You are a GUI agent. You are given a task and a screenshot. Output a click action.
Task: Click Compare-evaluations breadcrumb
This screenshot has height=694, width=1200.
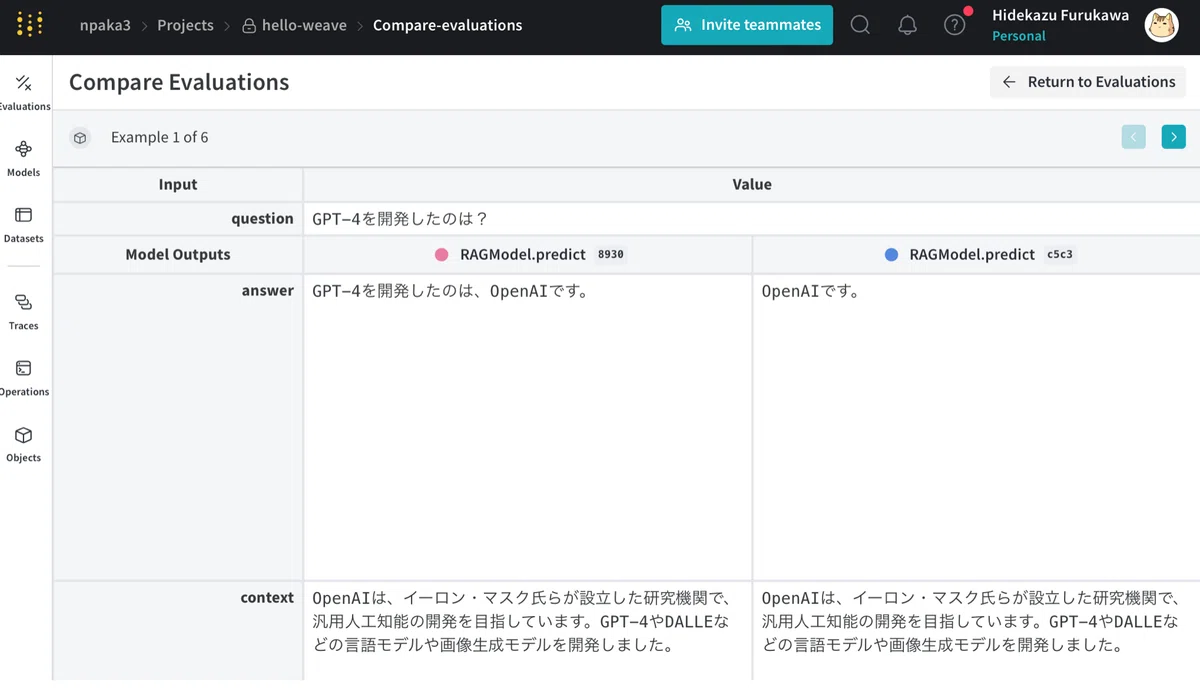447,25
